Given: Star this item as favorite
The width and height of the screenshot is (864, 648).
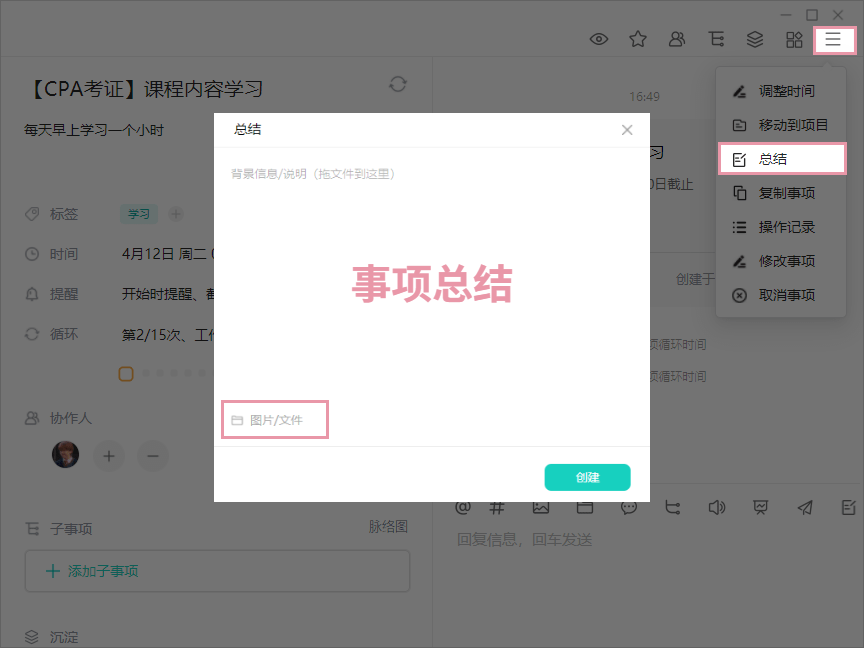Looking at the screenshot, I should coord(638,39).
